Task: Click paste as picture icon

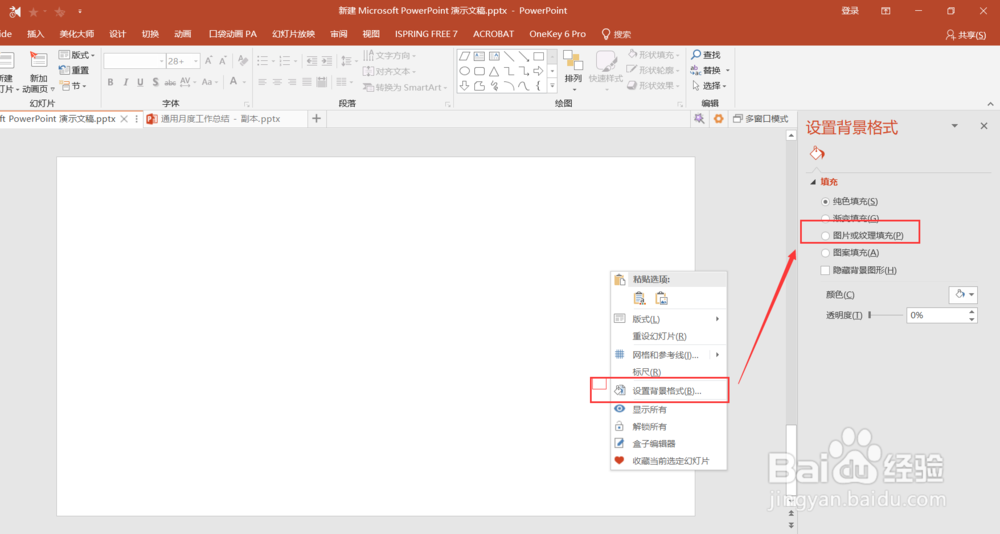Action: [x=661, y=299]
